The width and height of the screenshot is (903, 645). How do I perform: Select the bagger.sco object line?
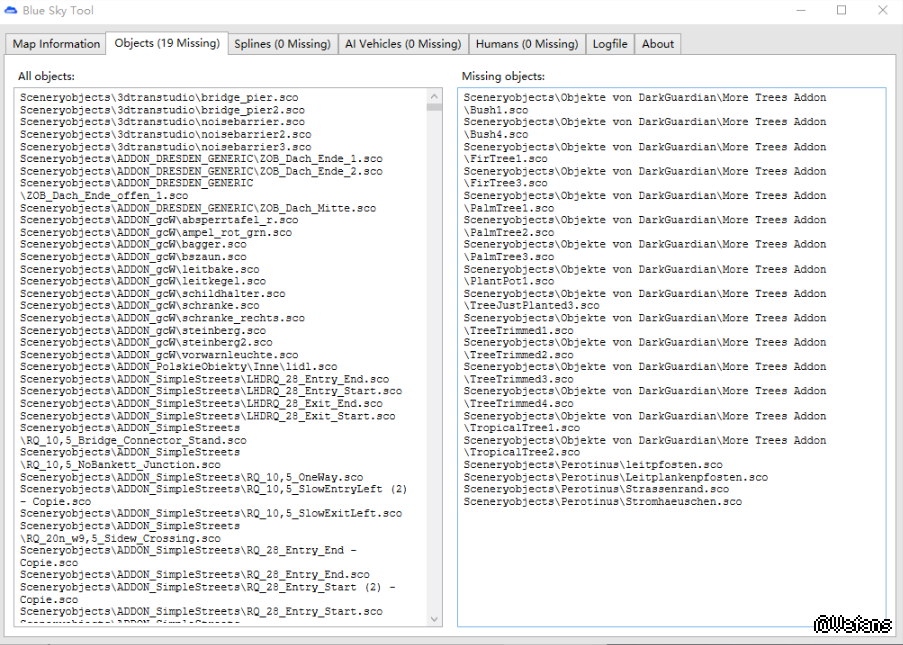133,245
